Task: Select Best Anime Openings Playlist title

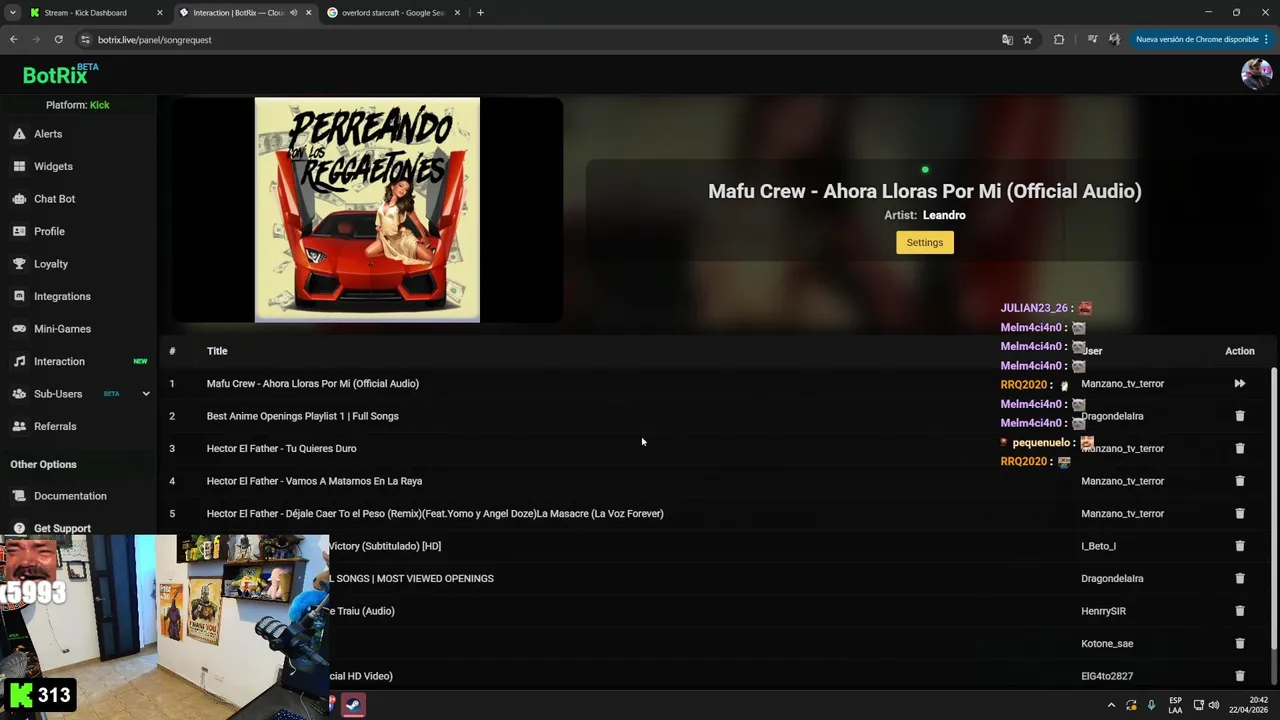Action: [x=303, y=416]
